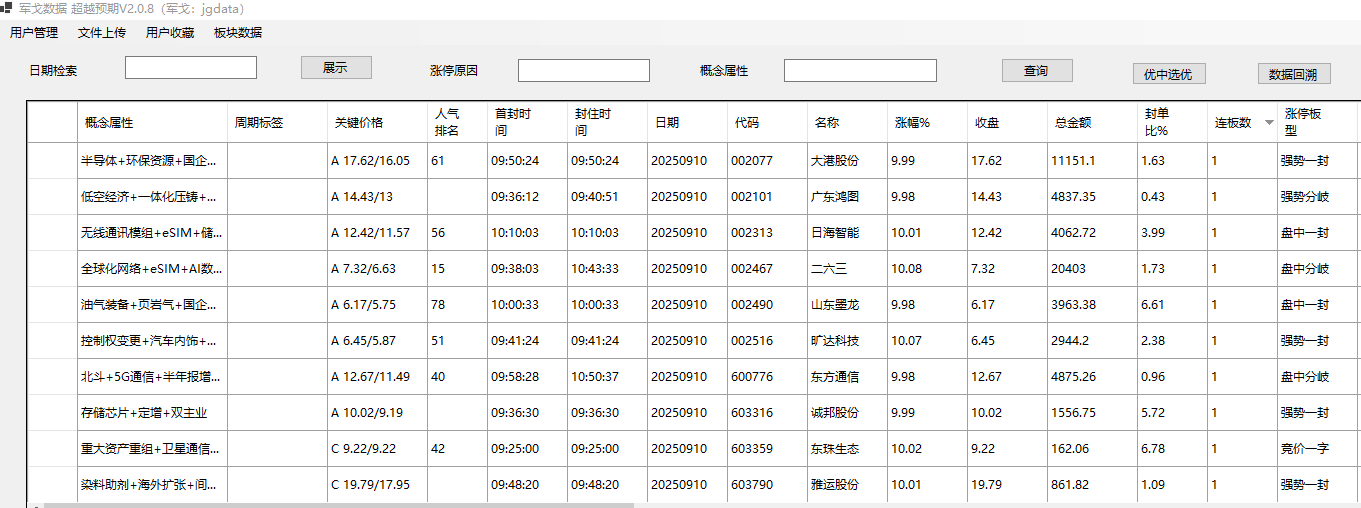
Task: Open the 文件上传 menu
Action: point(102,32)
